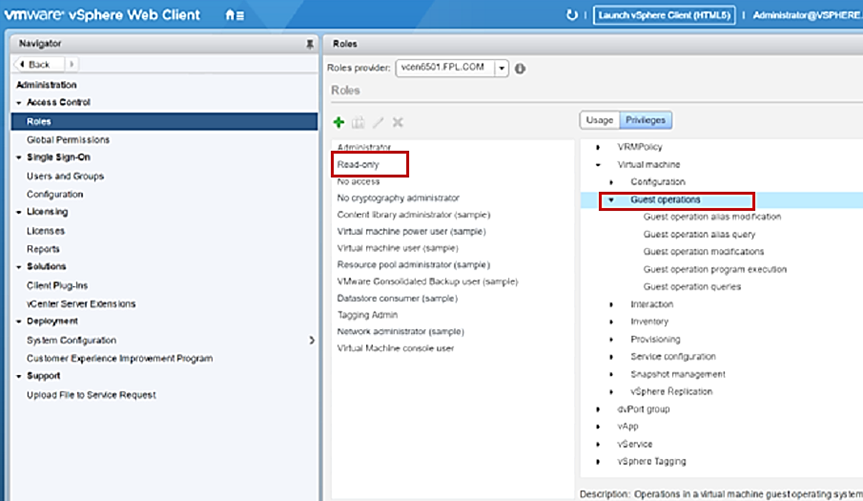Viewport: 863px width, 501px height.
Task: Open vCenter Server Extensions
Action: pos(81,304)
